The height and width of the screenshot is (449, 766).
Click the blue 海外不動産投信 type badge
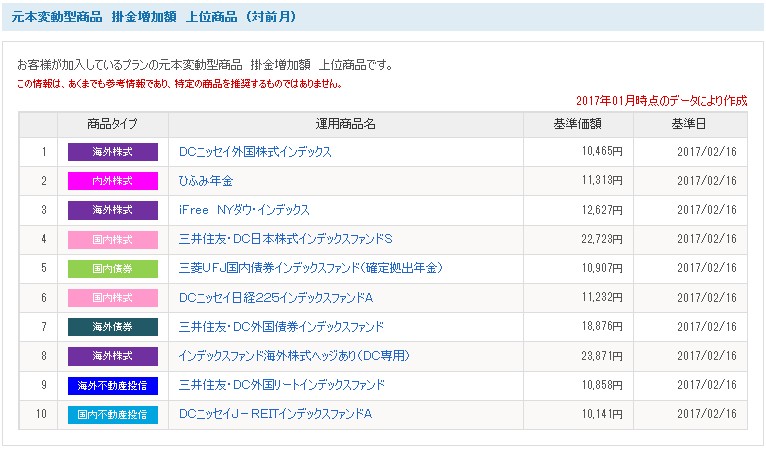[113, 385]
